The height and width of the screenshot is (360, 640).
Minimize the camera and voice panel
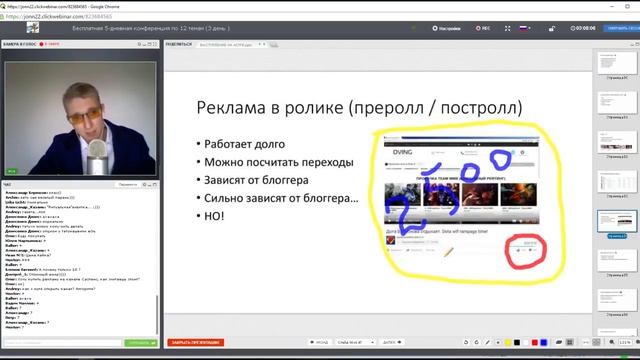click(144, 44)
